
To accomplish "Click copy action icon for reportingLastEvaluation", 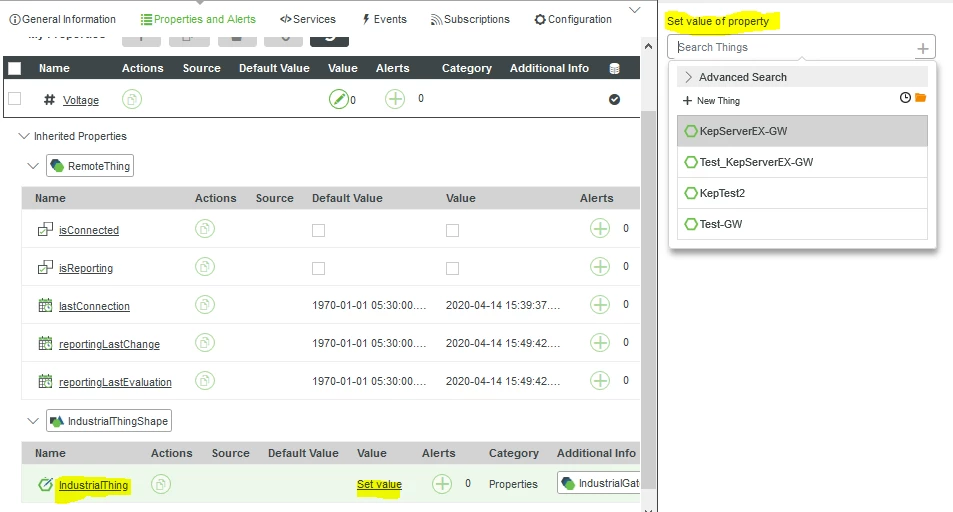I will point(205,381).
